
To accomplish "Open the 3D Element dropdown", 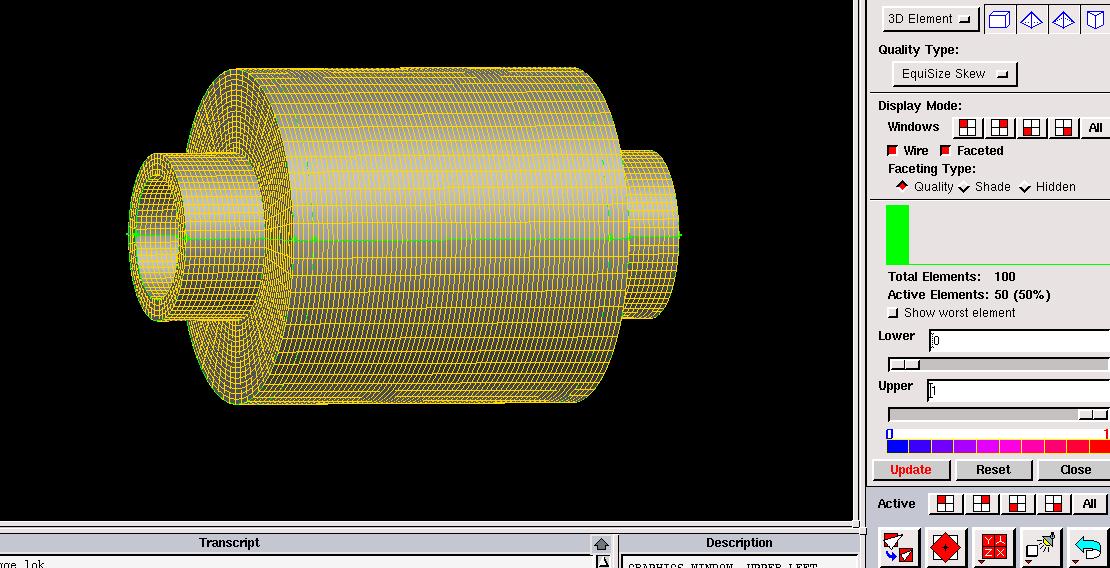I will click(x=930, y=19).
